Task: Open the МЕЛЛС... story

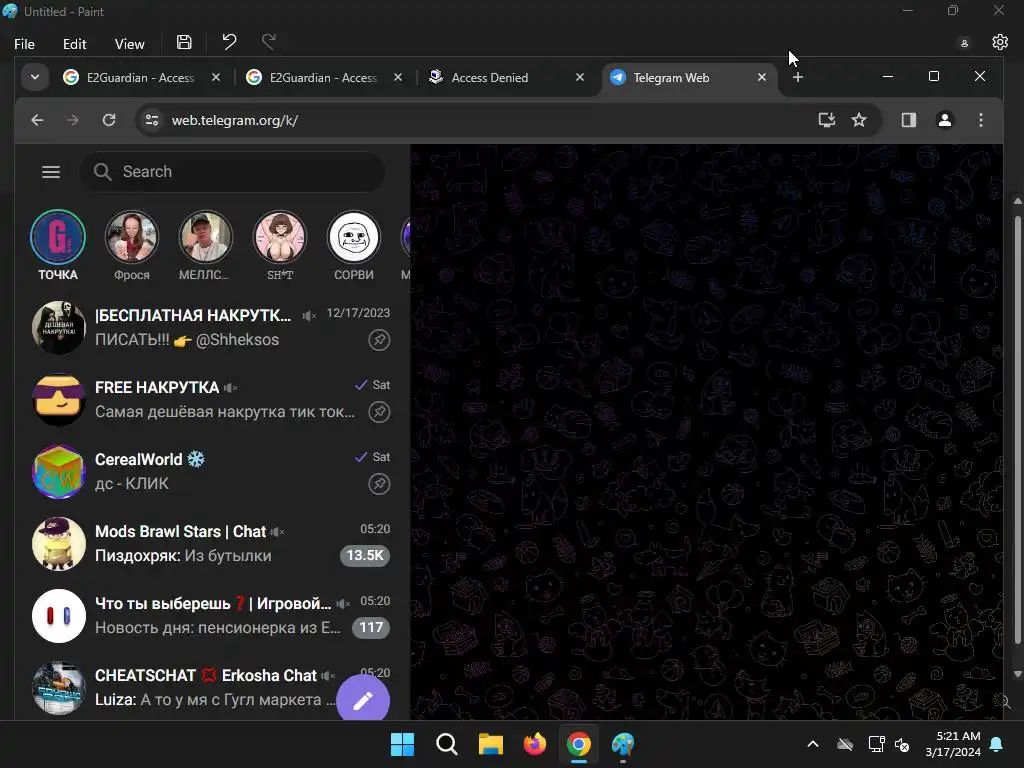Action: coord(205,245)
